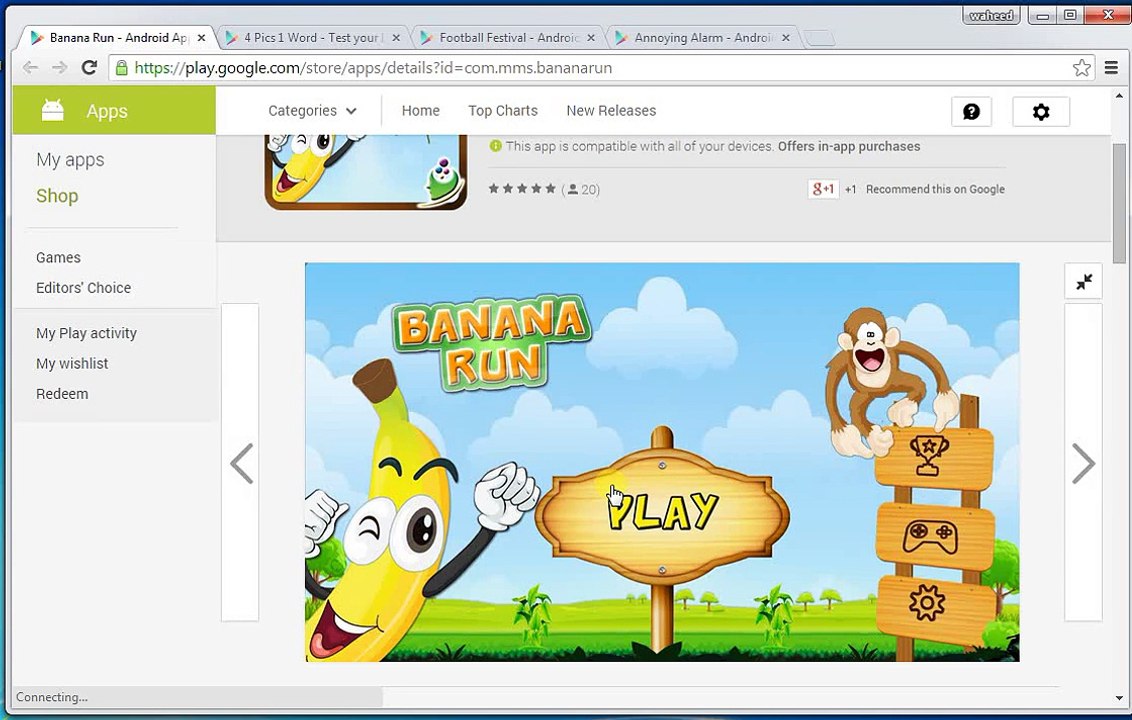Open Editors' Choice
Screen dimensions: 1132x720
(x=84, y=287)
